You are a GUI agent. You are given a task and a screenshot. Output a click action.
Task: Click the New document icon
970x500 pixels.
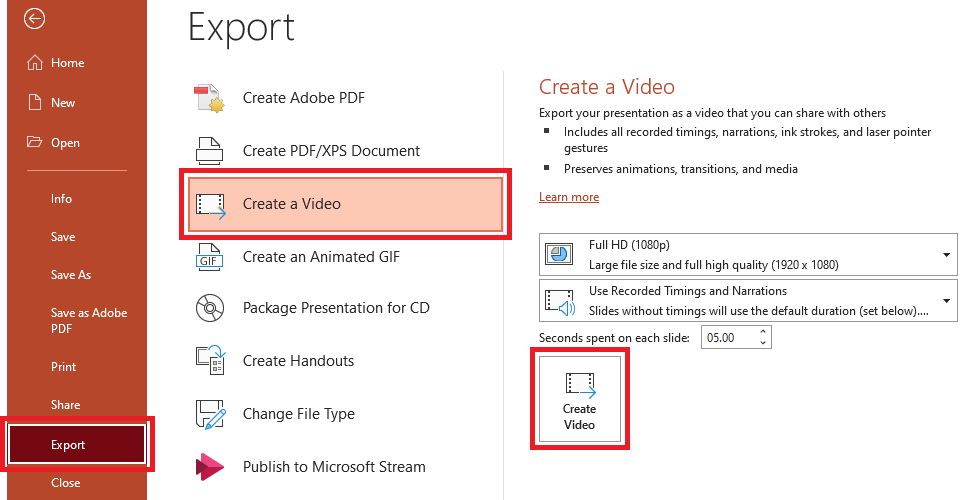(35, 103)
